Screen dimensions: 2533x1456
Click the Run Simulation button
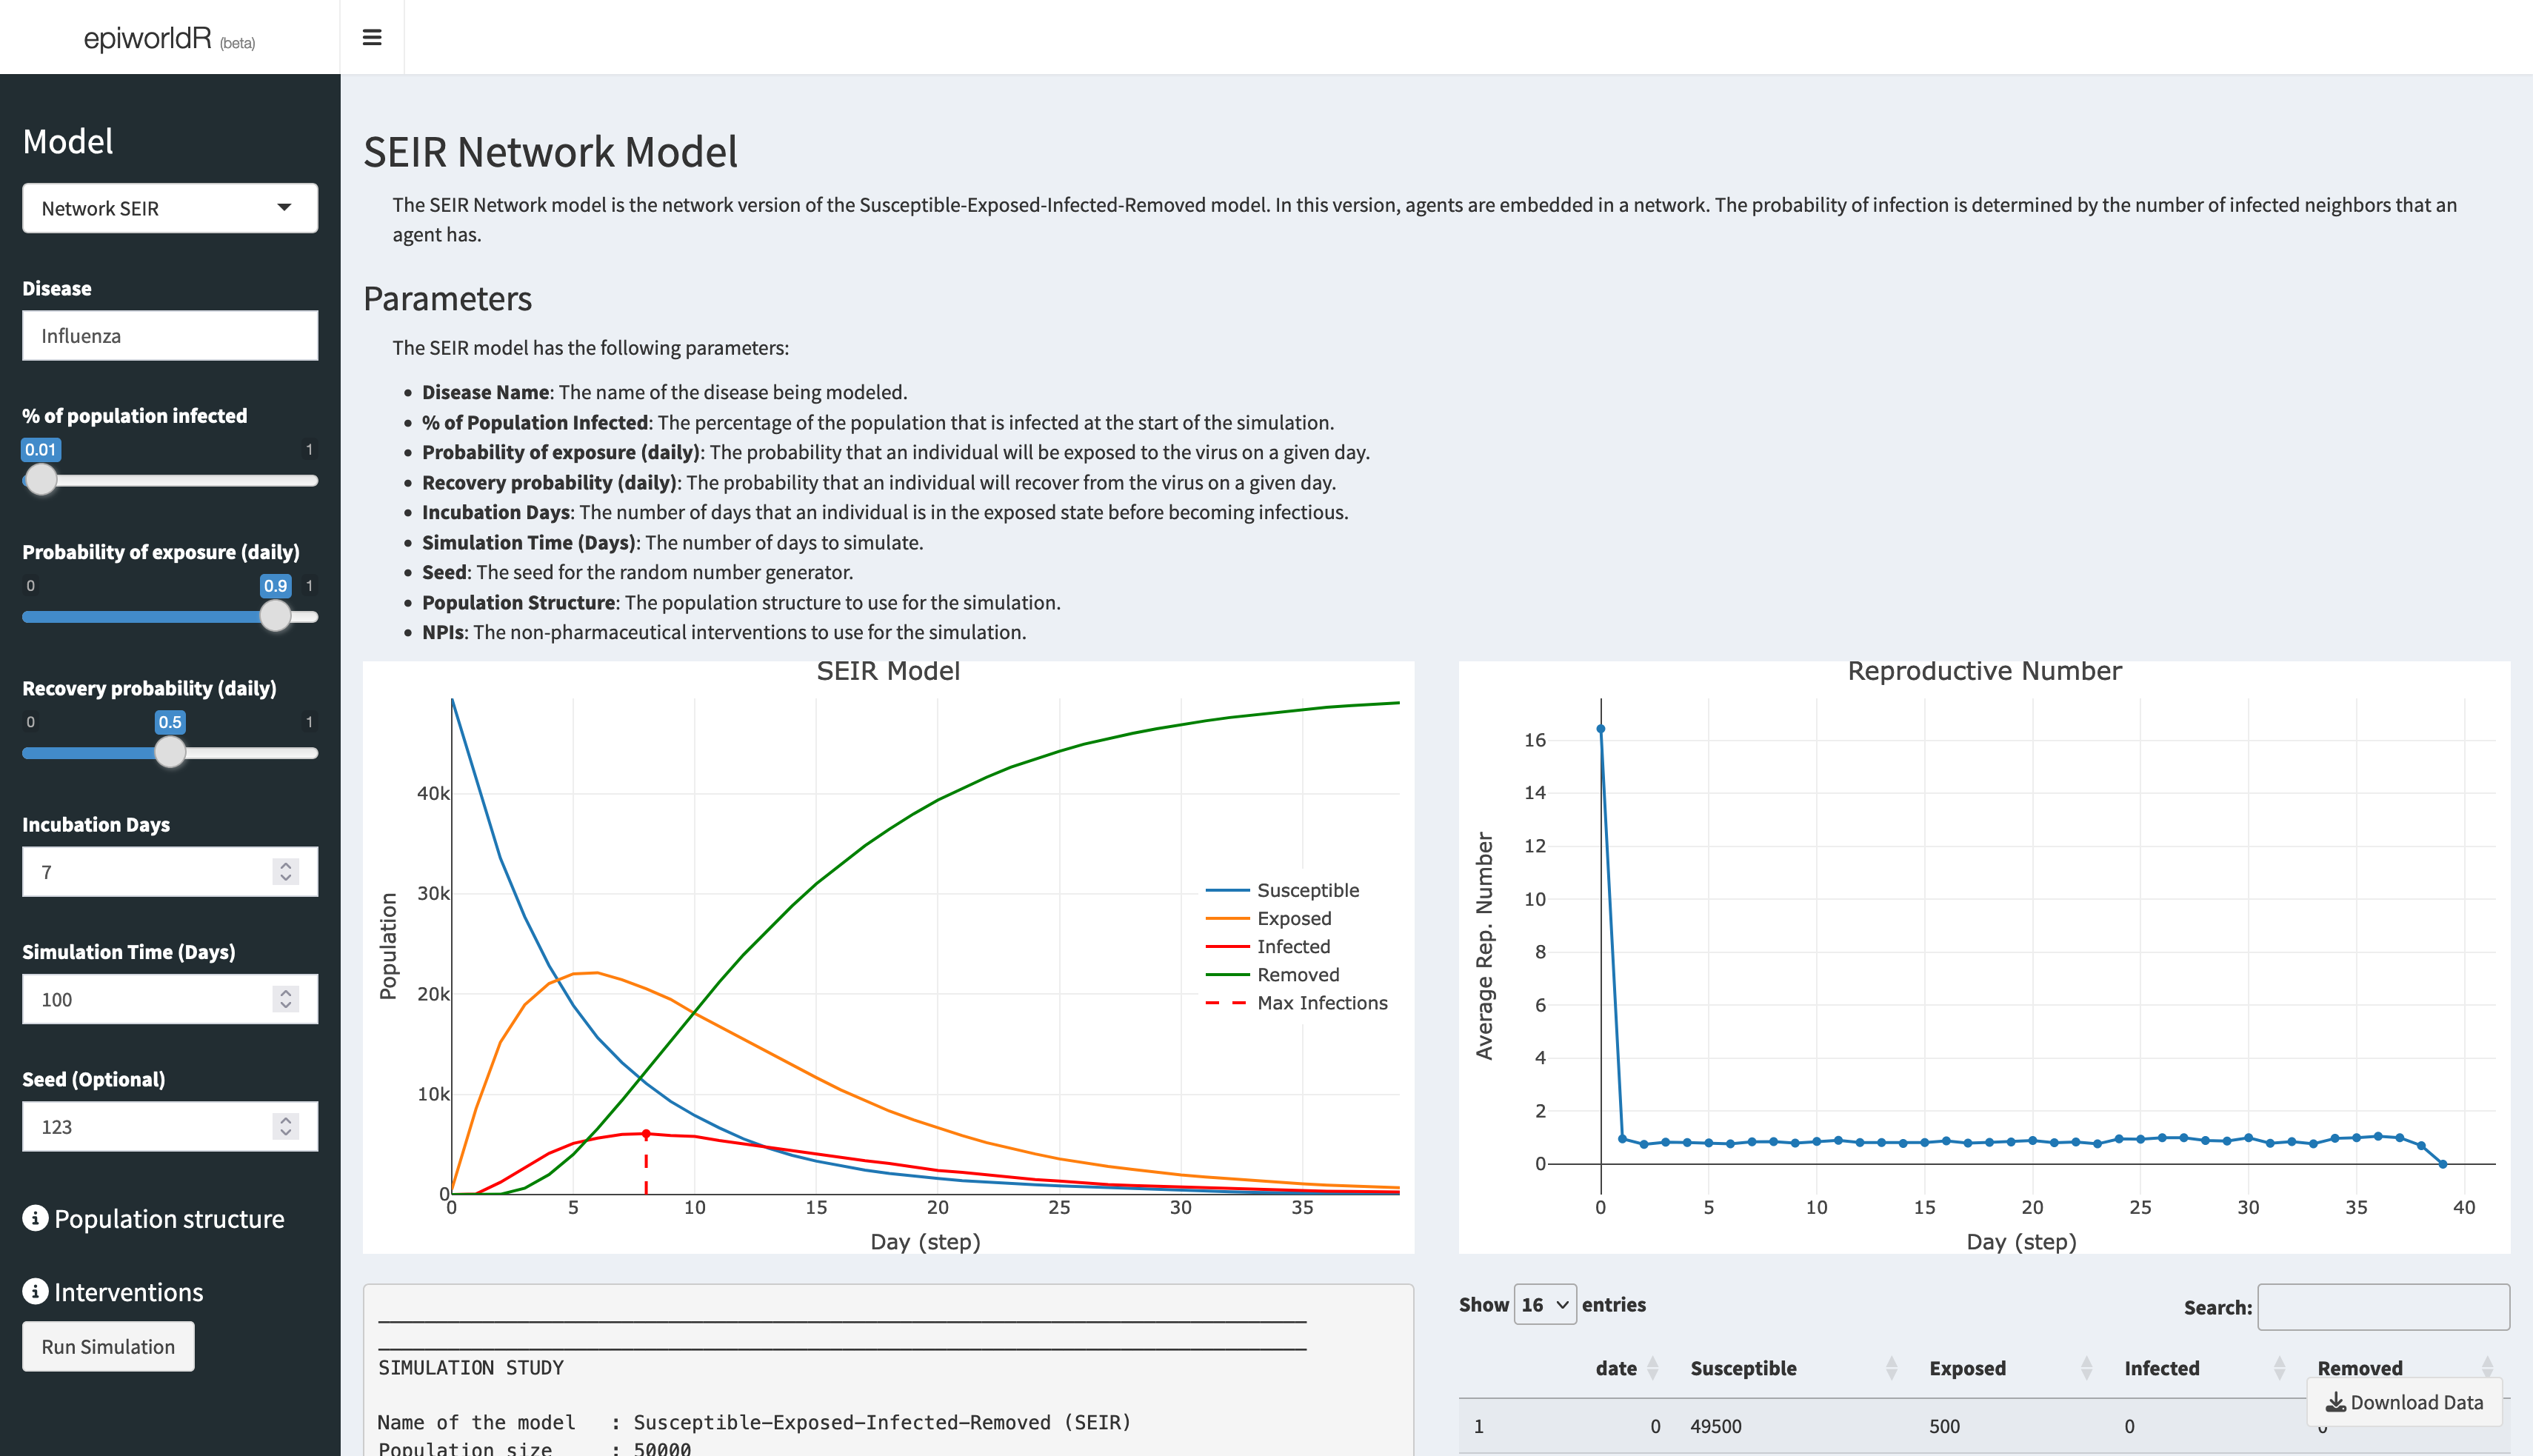click(108, 1347)
